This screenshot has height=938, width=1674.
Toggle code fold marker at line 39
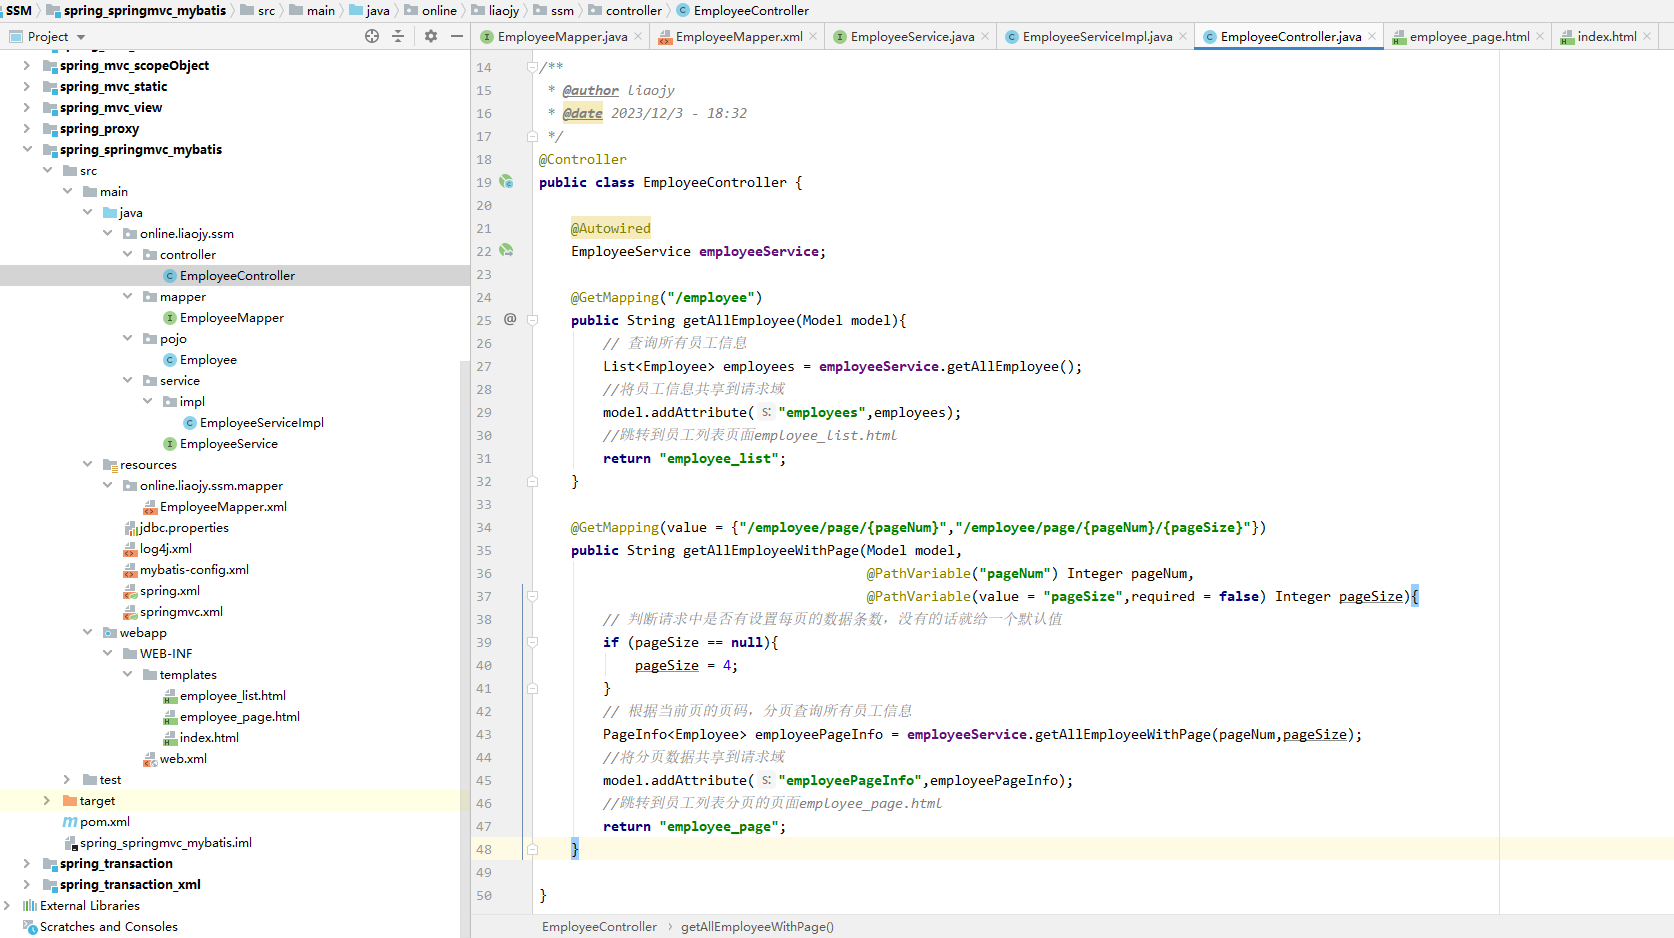click(x=532, y=642)
